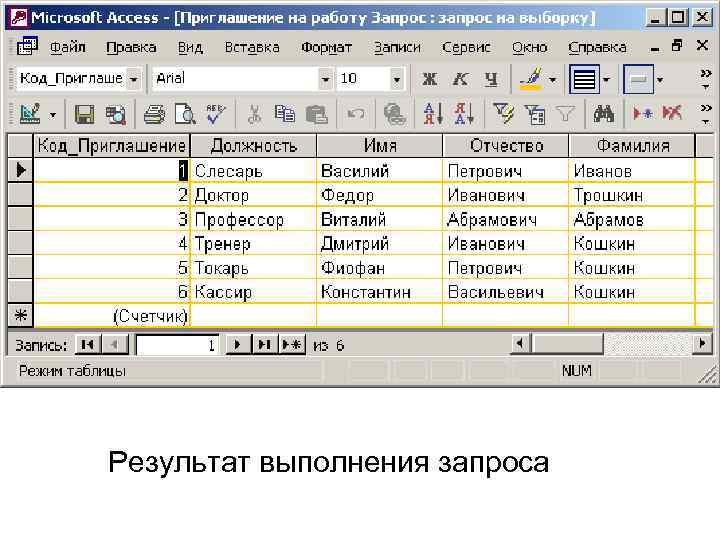Toggle bold Ж formatting
The image size is (720, 540).
coord(429,79)
